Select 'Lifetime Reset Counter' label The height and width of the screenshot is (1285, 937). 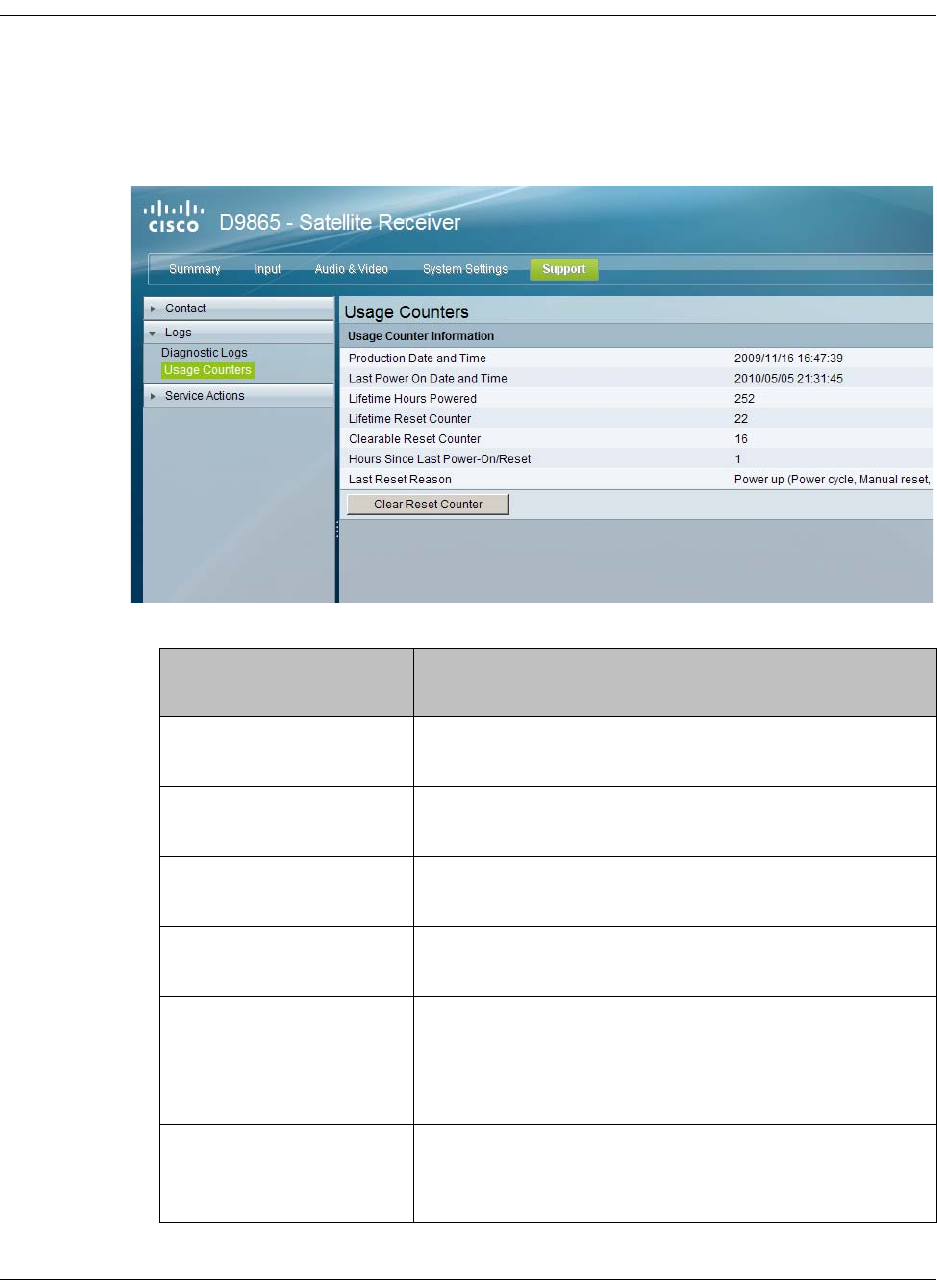click(409, 418)
